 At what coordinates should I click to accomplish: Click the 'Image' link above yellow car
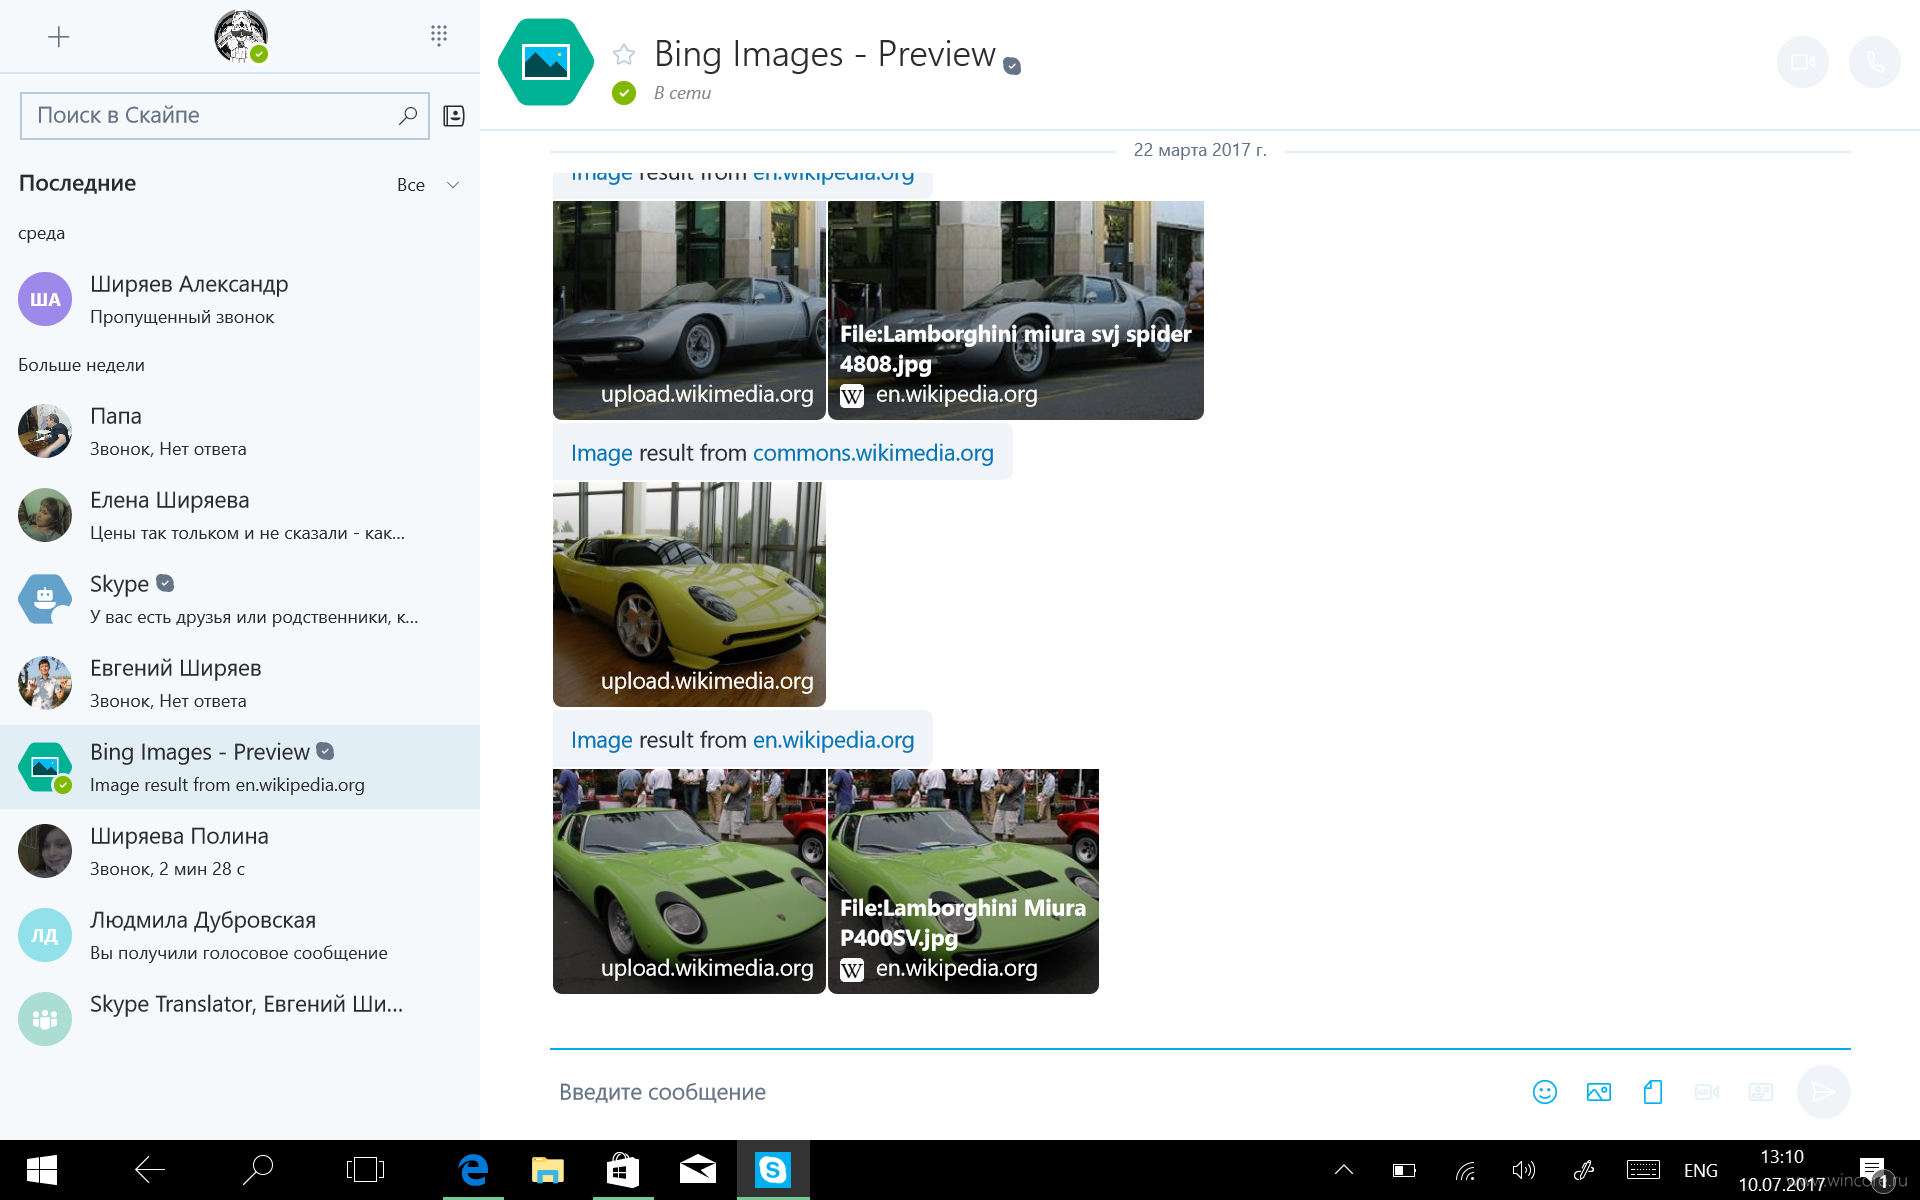pos(601,453)
